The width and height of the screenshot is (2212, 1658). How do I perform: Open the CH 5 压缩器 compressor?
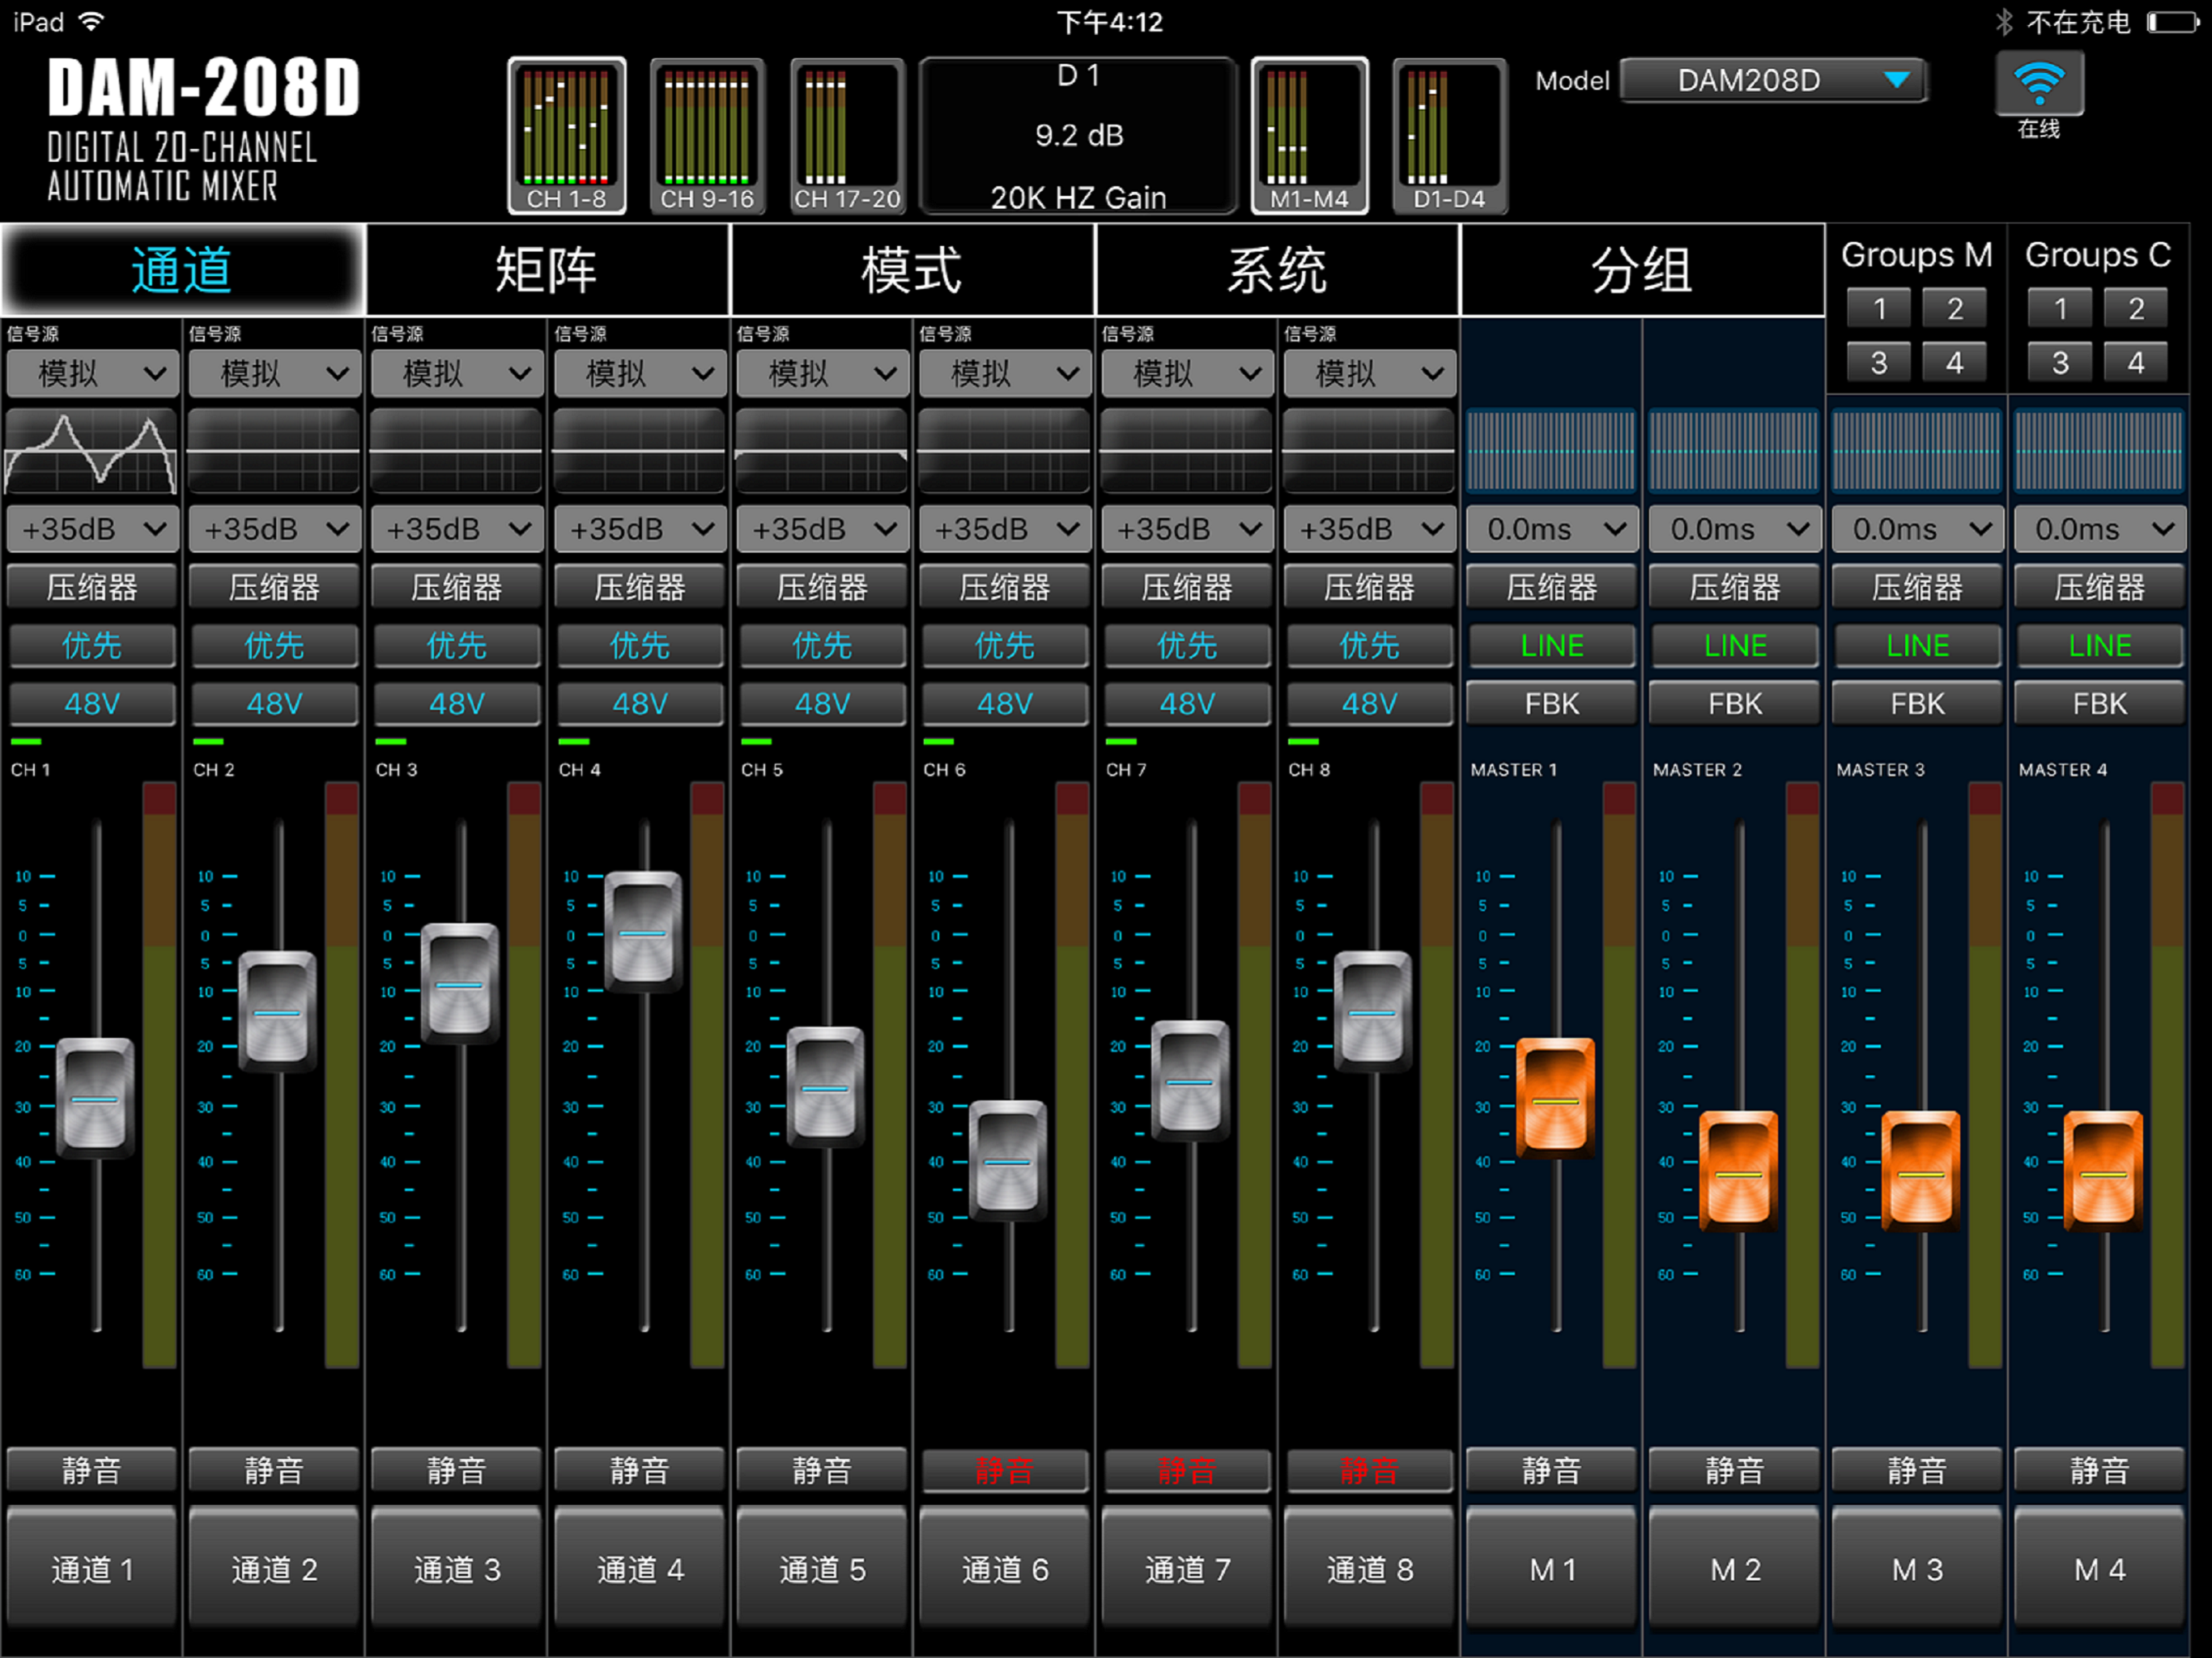(822, 587)
